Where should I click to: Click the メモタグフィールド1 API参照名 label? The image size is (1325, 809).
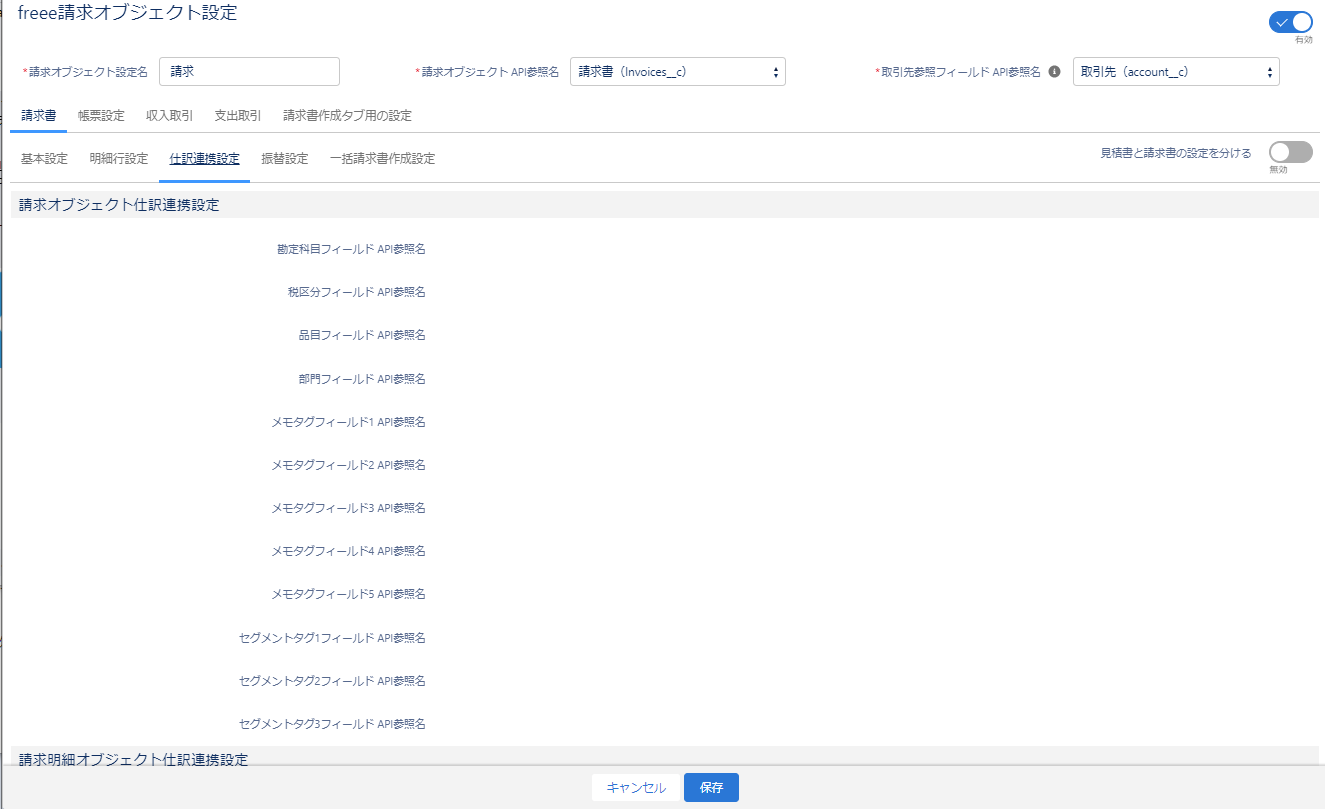tap(348, 422)
